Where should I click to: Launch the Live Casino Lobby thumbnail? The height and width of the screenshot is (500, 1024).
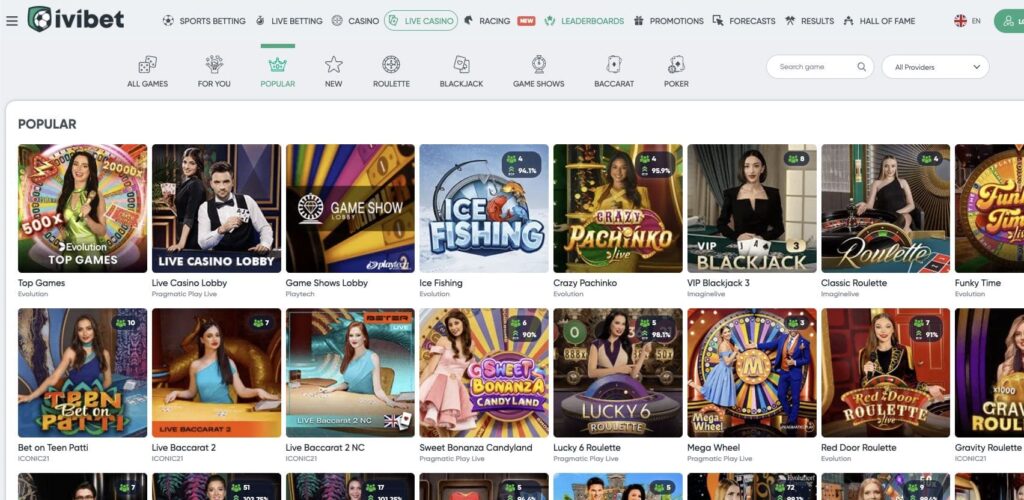pyautogui.click(x=216, y=208)
